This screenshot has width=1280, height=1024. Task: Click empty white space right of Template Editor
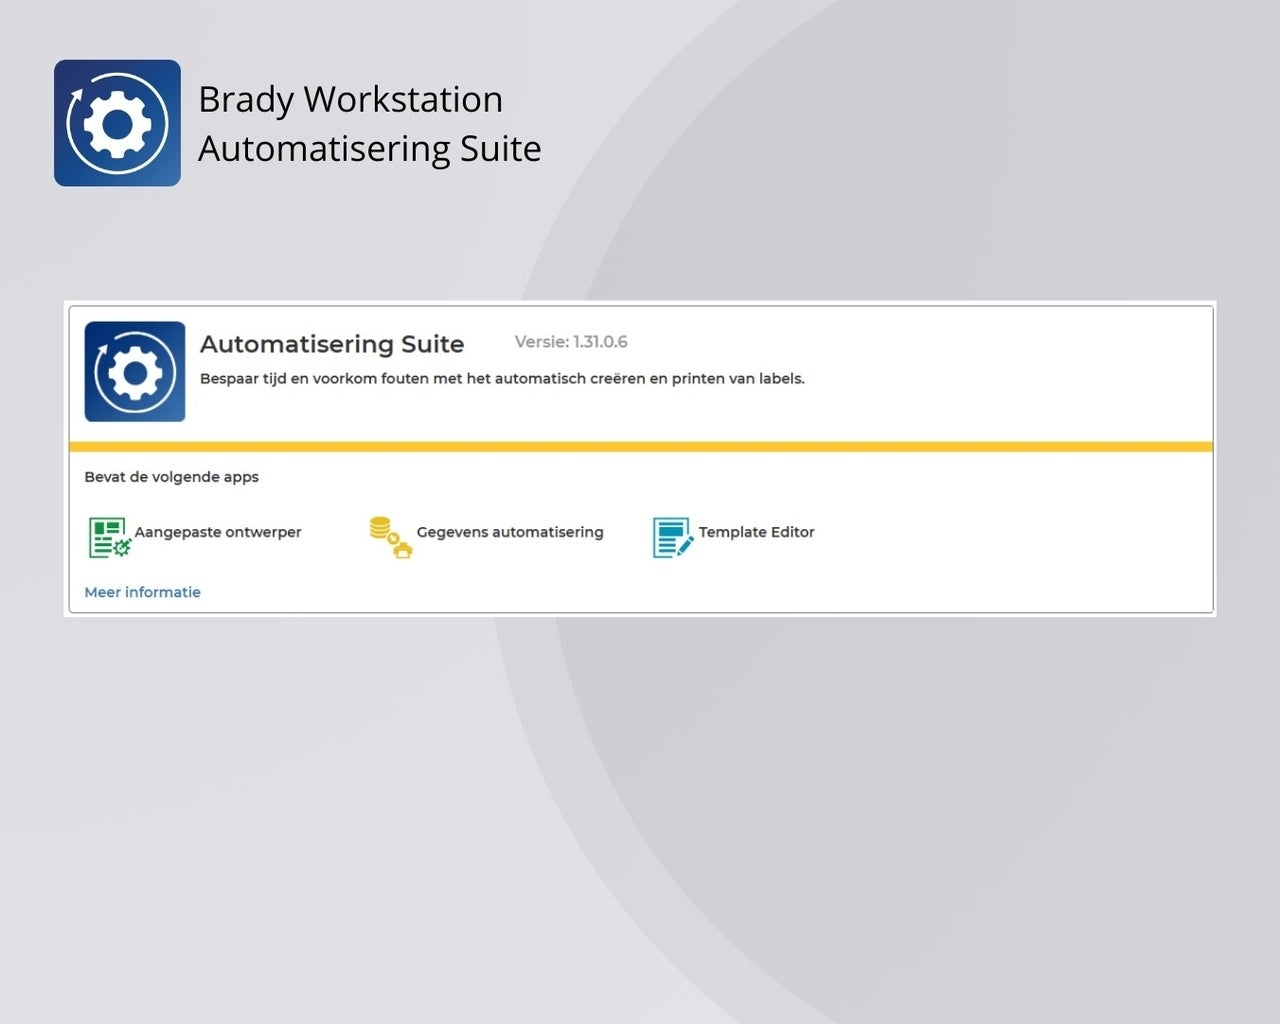[x=1000, y=532]
